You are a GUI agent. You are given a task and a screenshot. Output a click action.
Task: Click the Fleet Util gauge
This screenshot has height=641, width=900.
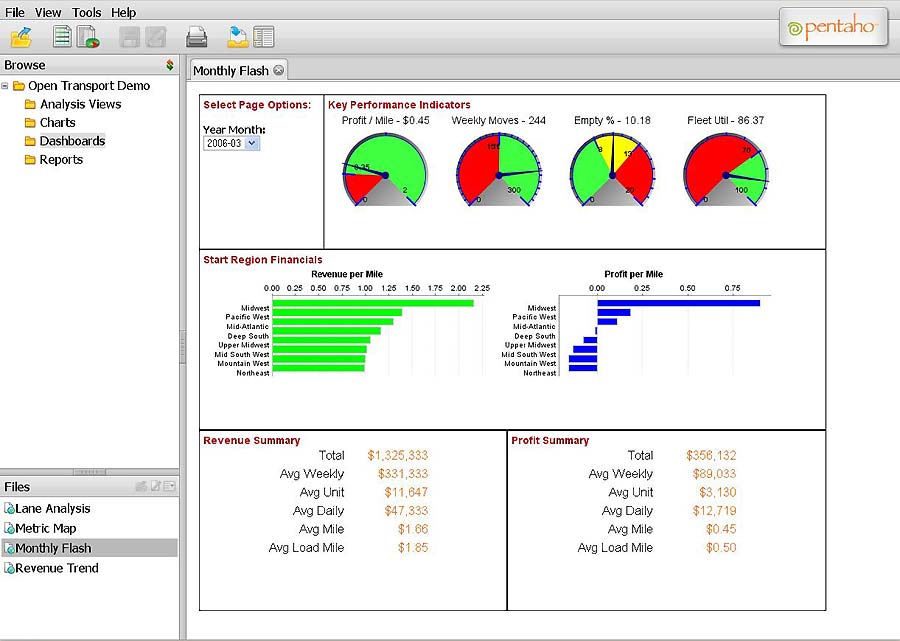click(x=726, y=170)
